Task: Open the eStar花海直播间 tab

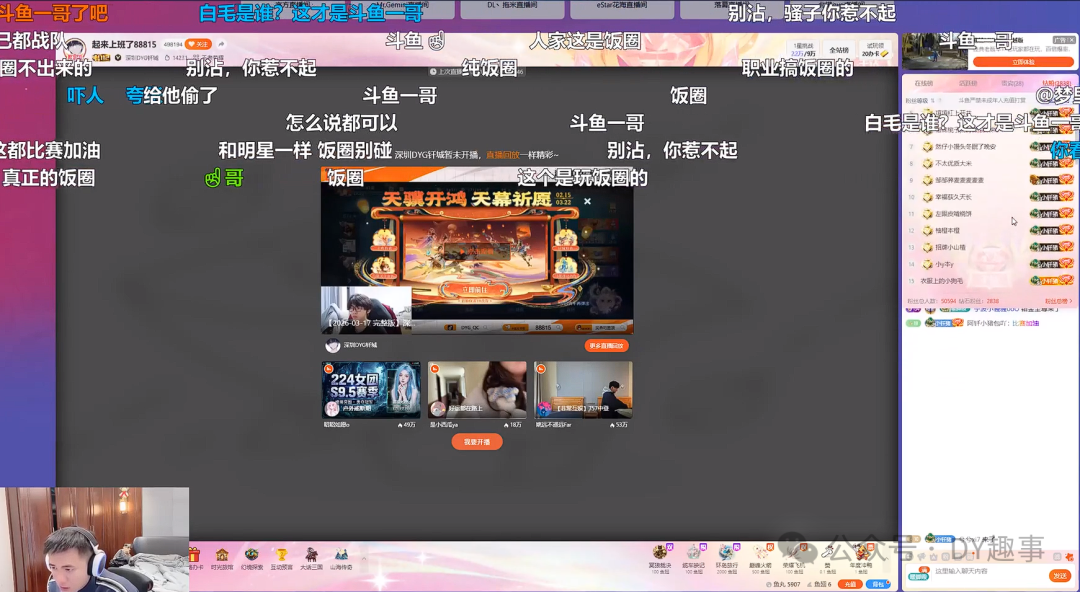Action: 621,6
